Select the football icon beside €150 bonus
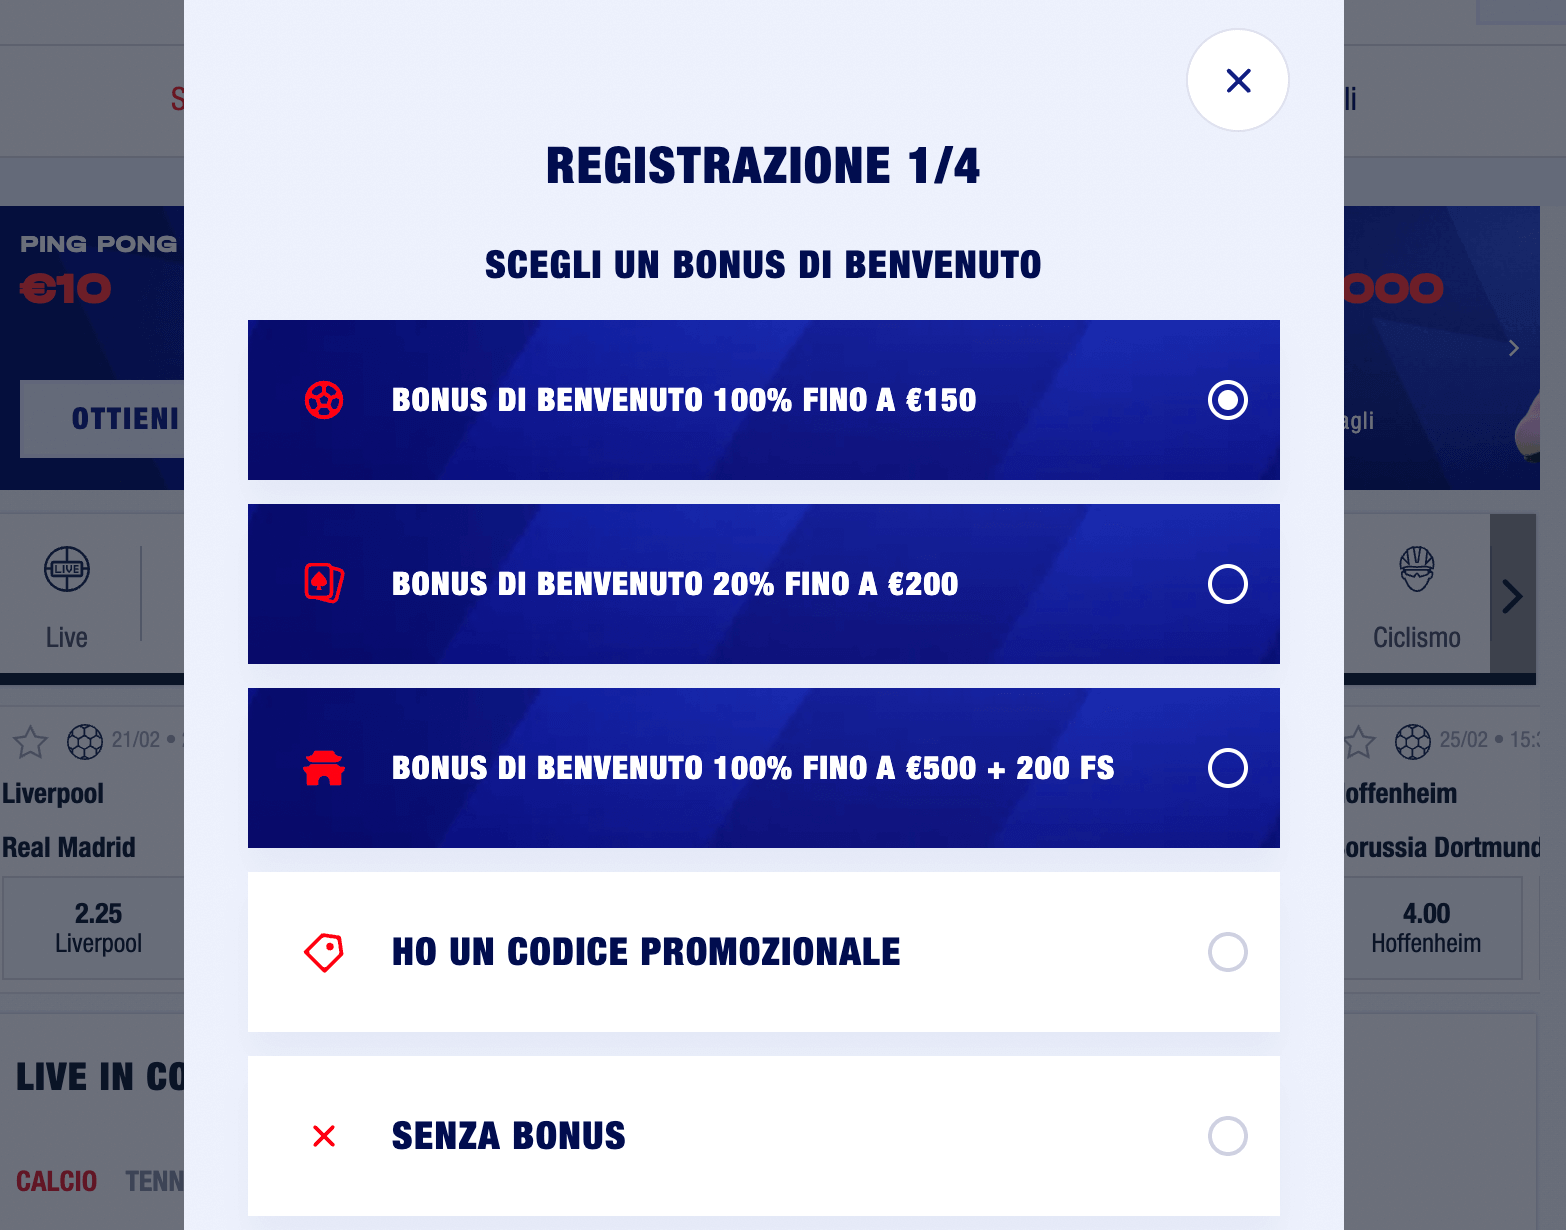 pos(322,399)
